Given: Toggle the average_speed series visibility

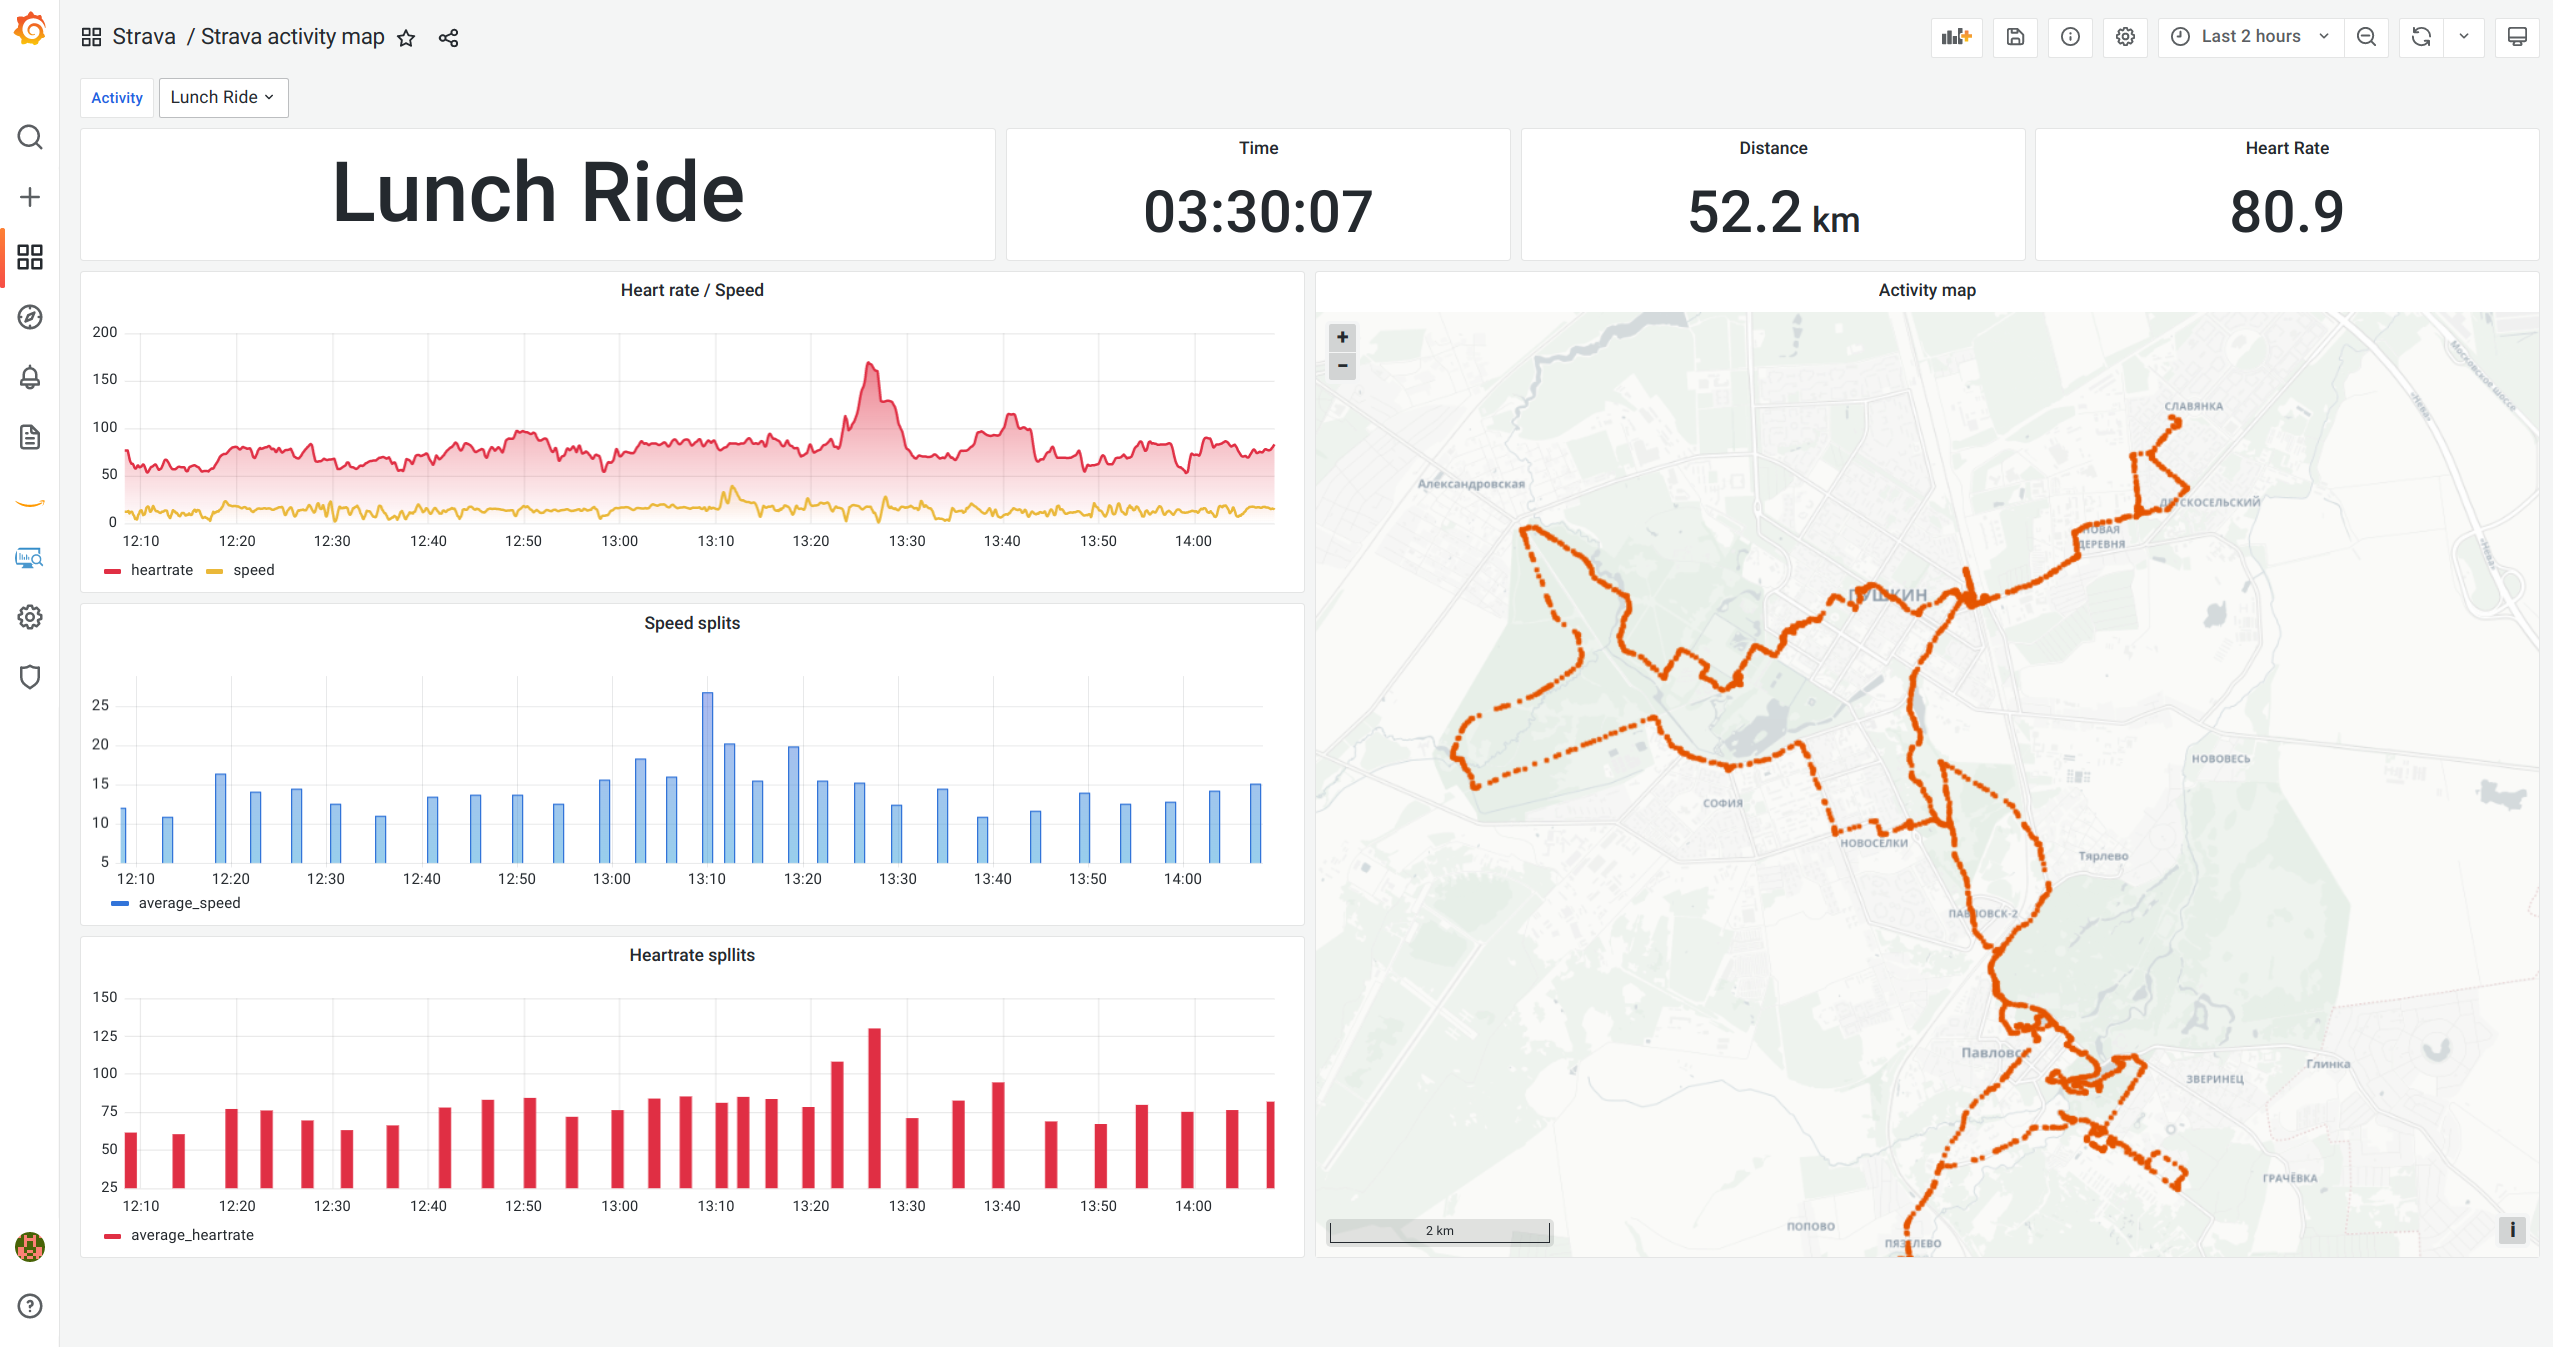Looking at the screenshot, I should coord(189,902).
